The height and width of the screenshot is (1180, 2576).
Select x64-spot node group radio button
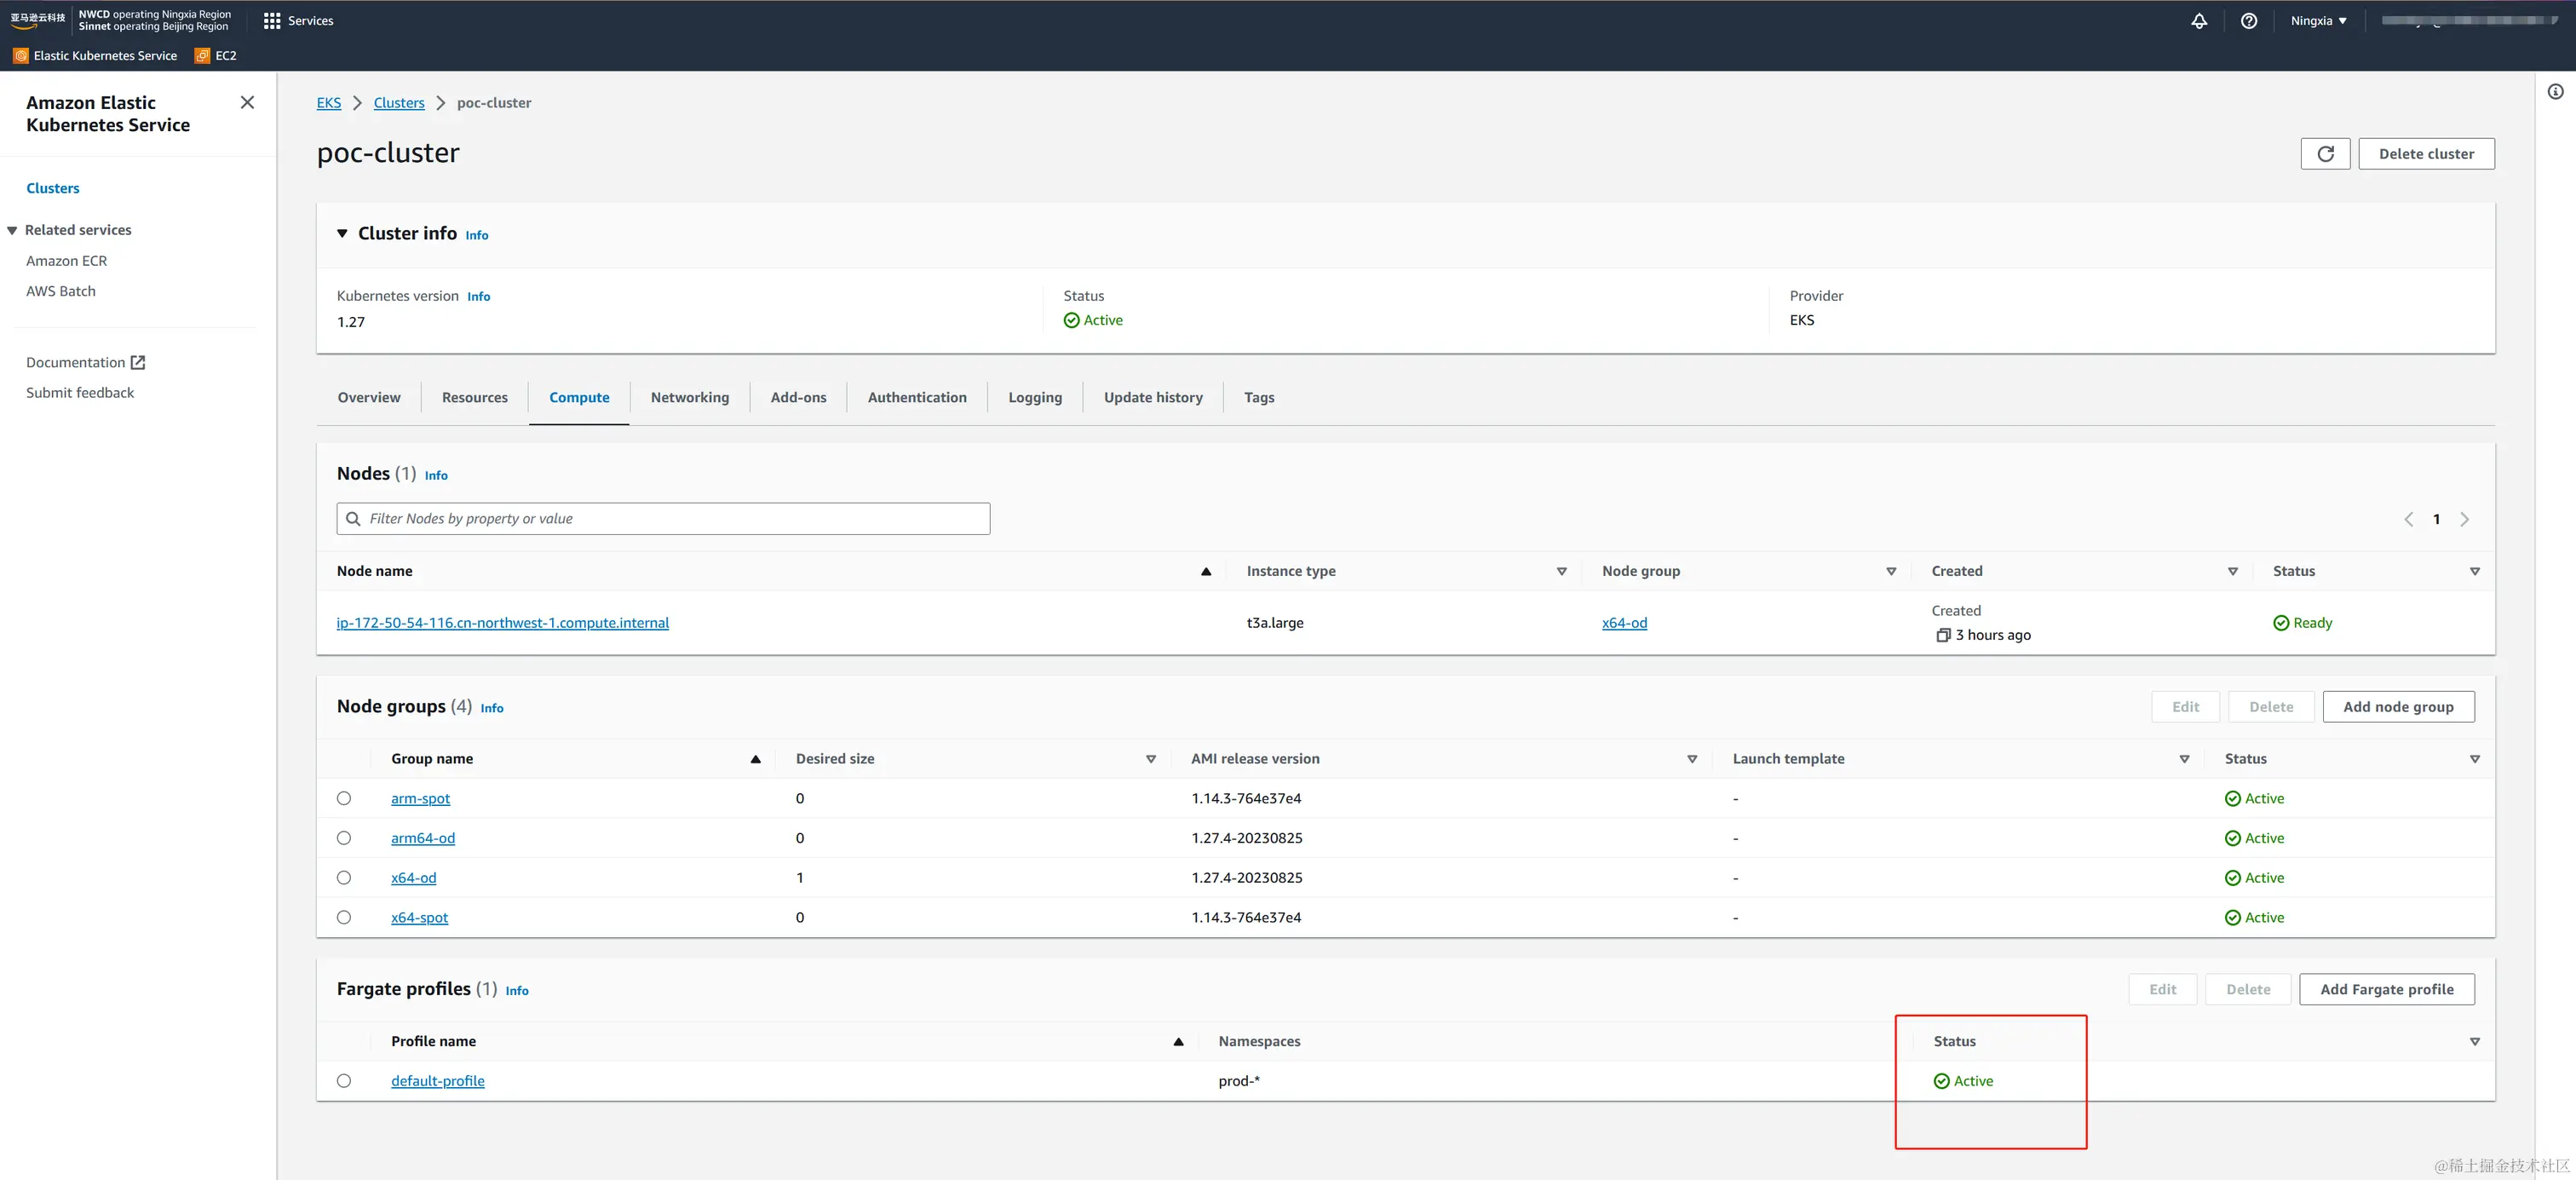[x=344, y=917]
